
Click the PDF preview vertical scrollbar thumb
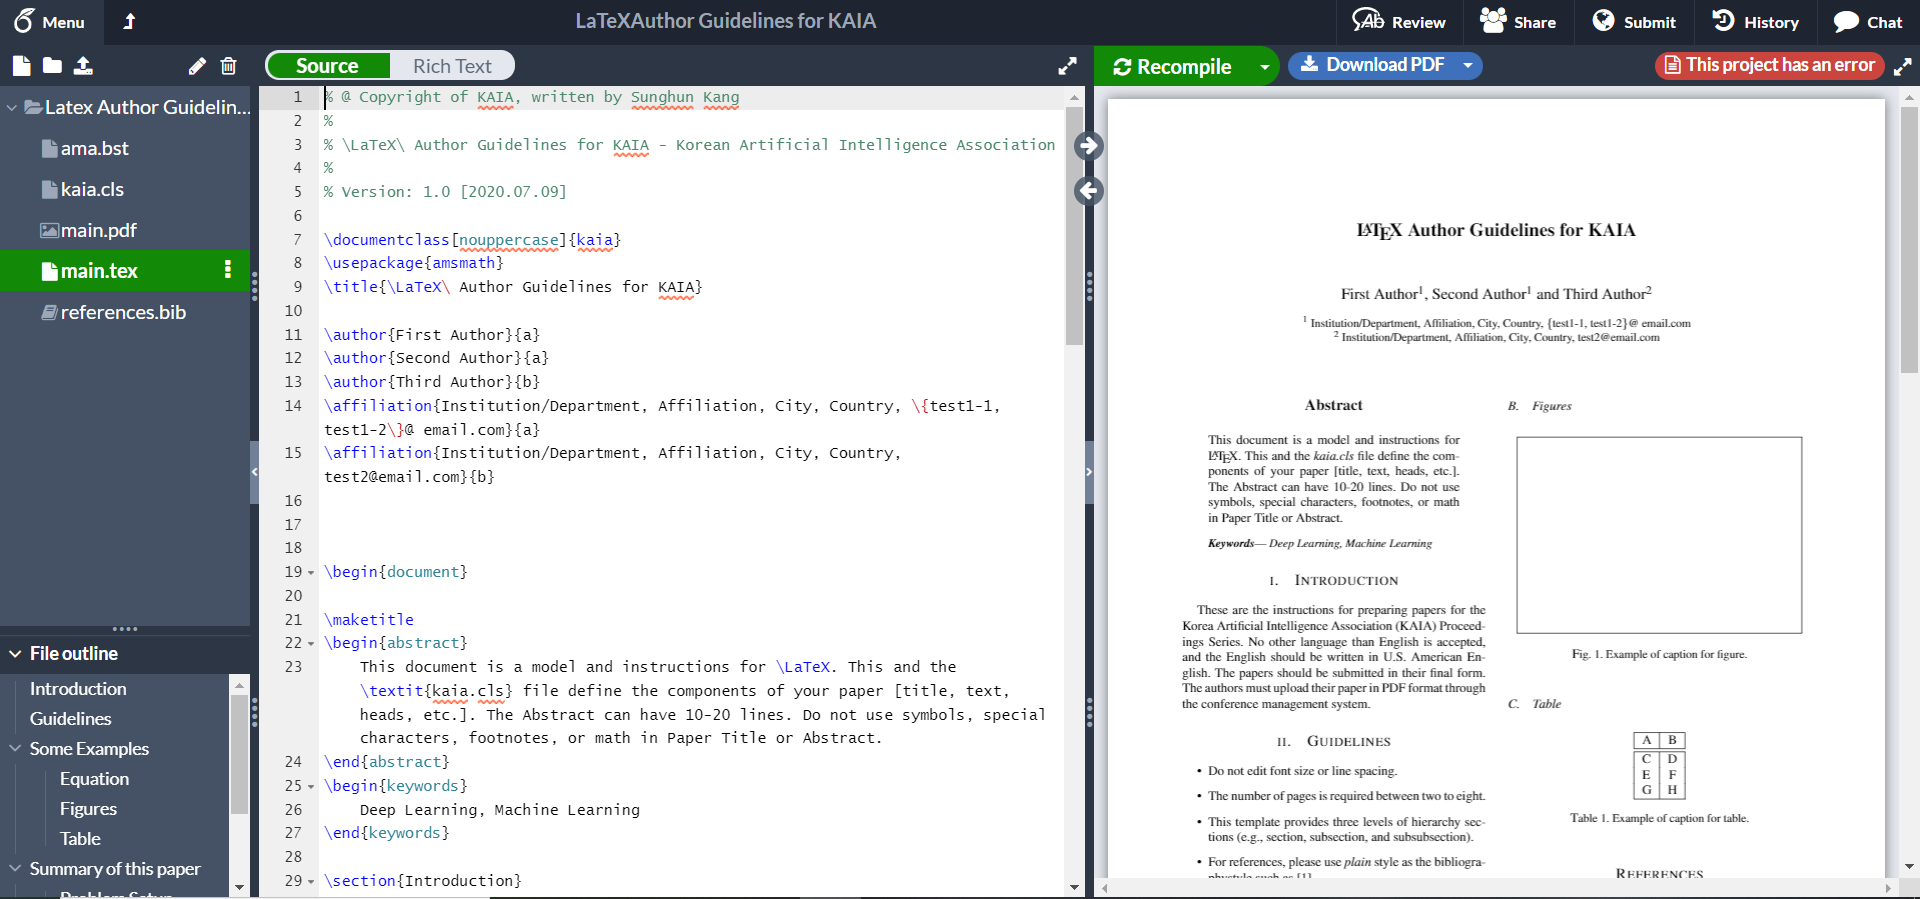1909,238
